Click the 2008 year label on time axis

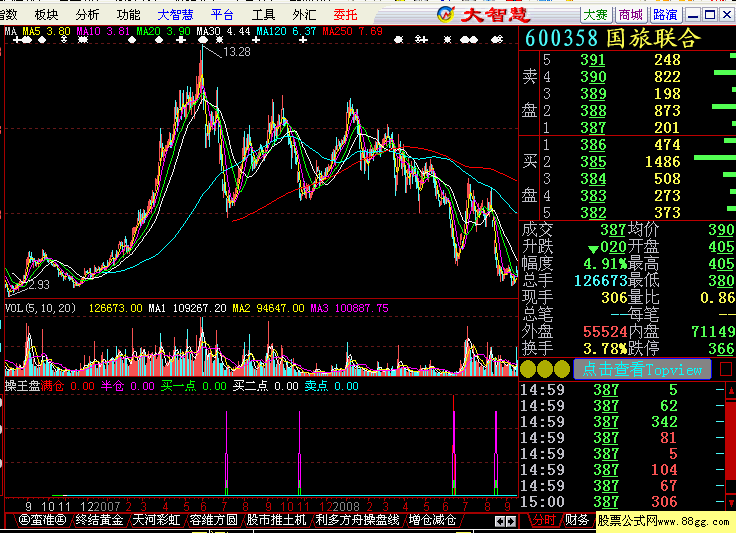click(x=346, y=507)
